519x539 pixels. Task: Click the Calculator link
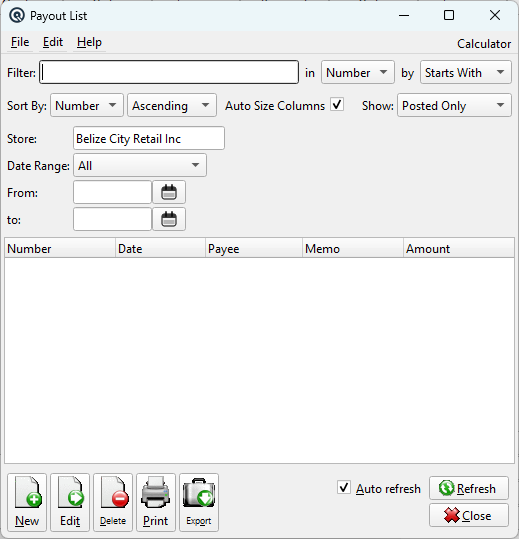coord(484,44)
